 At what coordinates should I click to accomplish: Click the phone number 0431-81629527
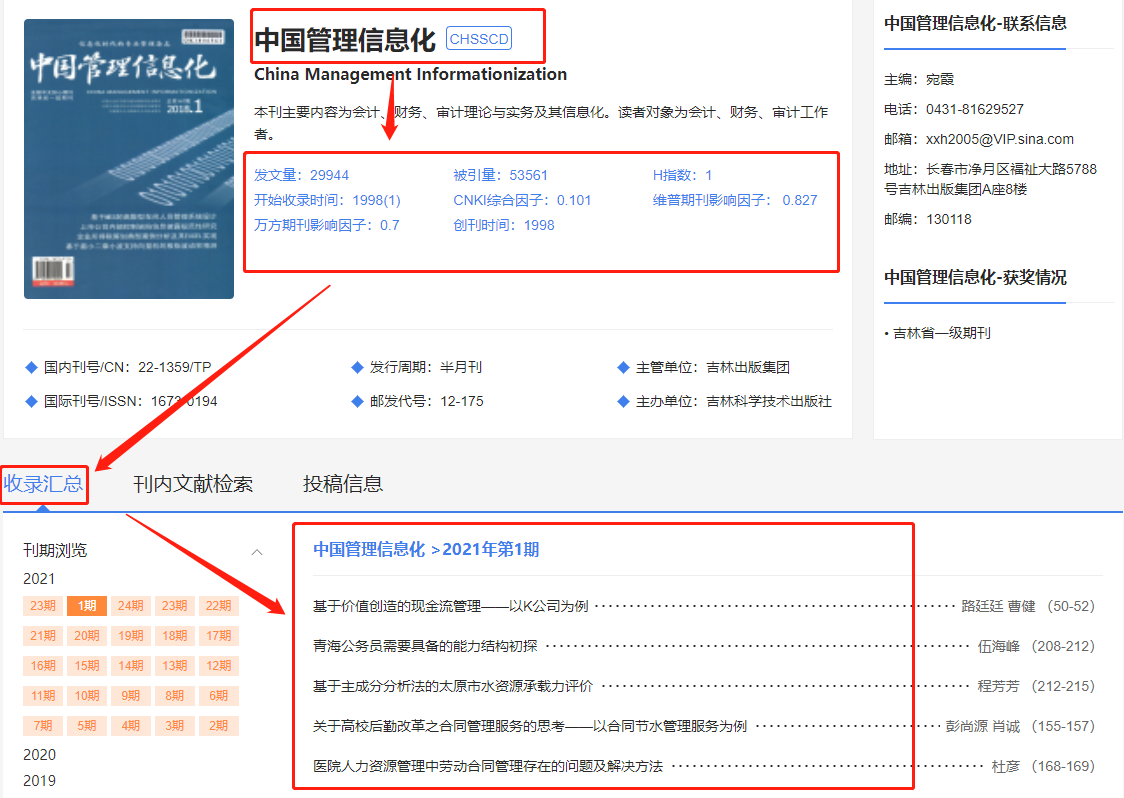[974, 110]
